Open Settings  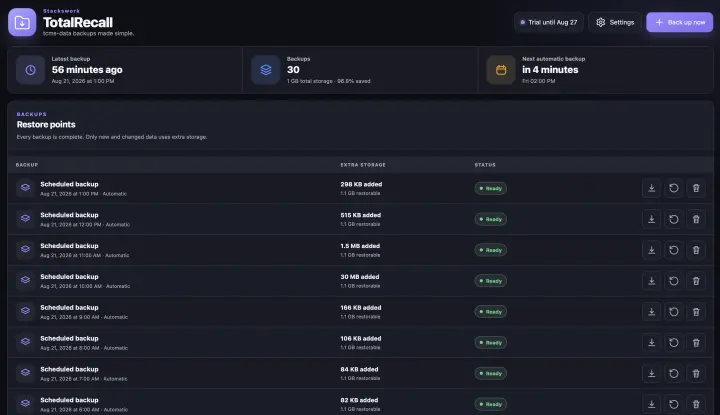coord(615,22)
